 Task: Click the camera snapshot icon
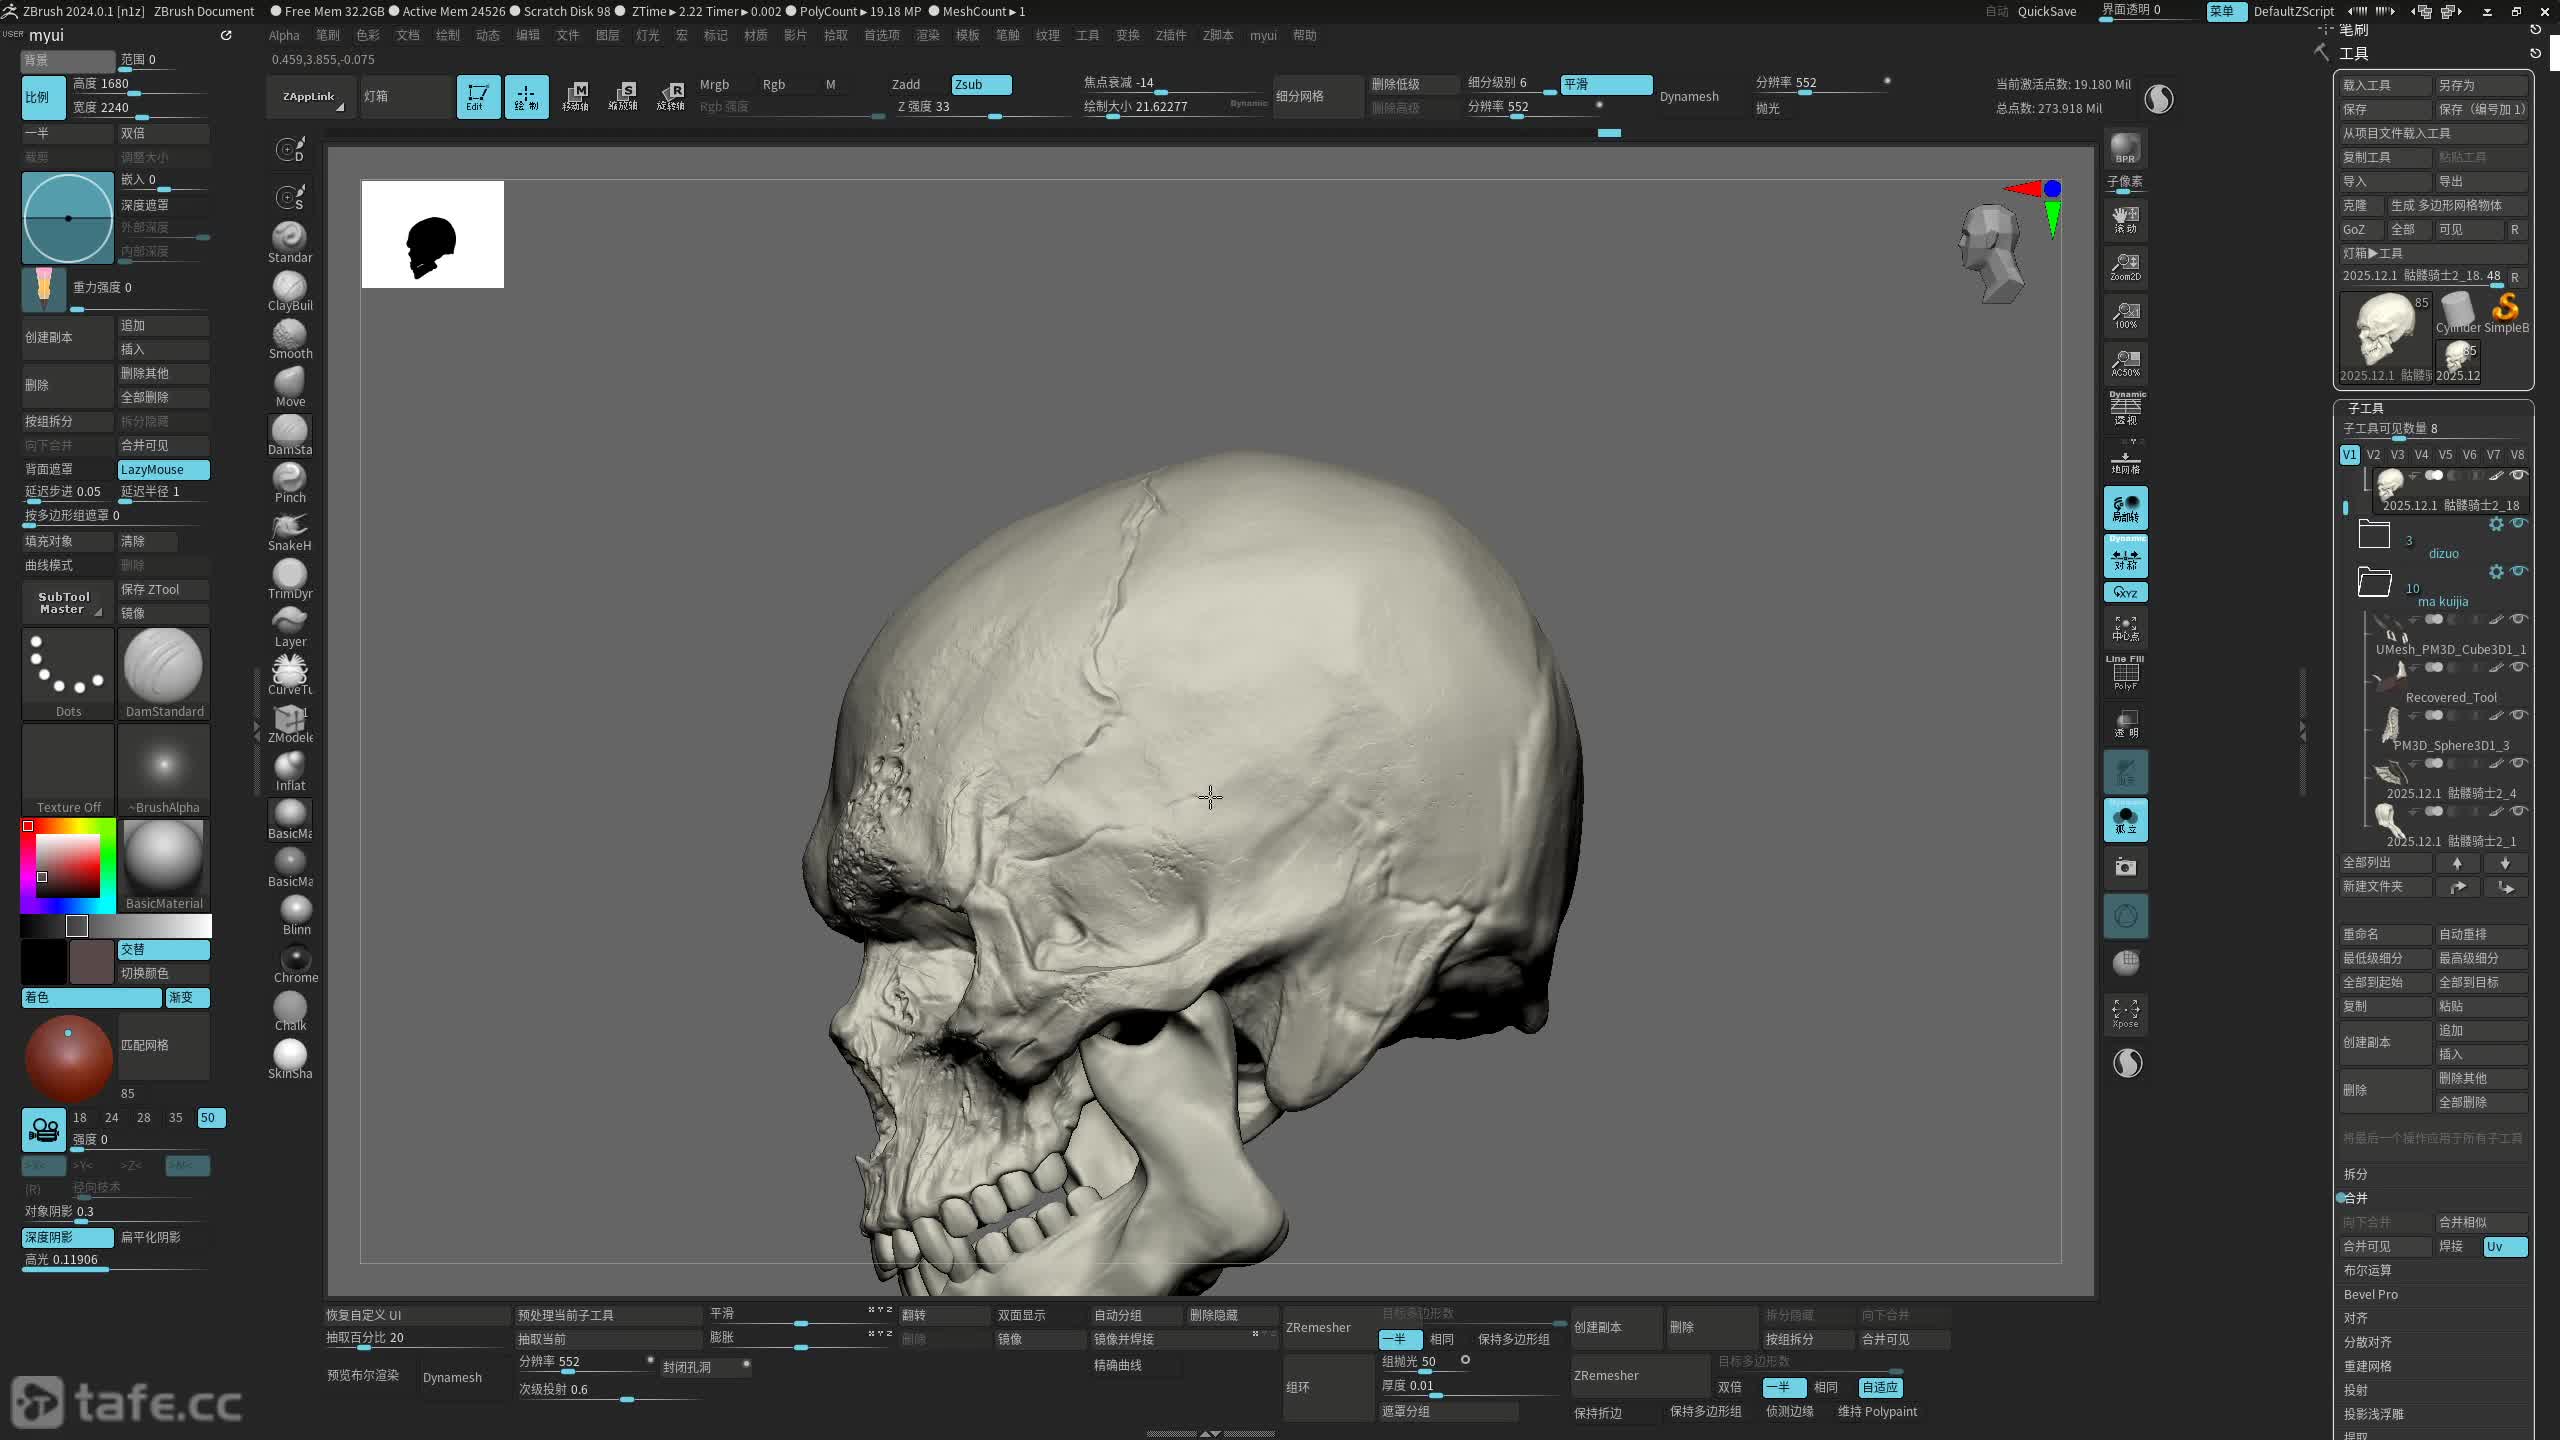click(2125, 867)
